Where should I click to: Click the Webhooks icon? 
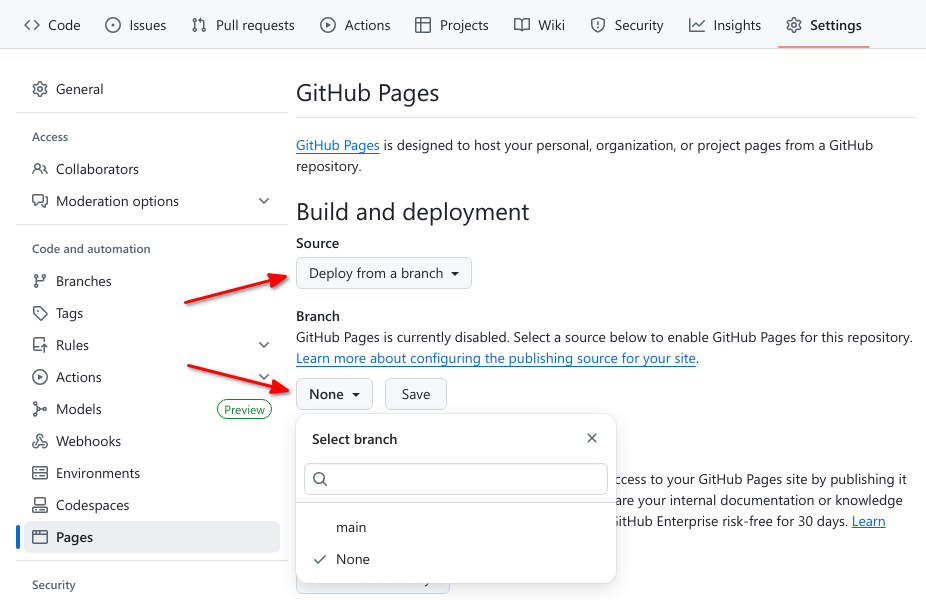(x=40, y=441)
